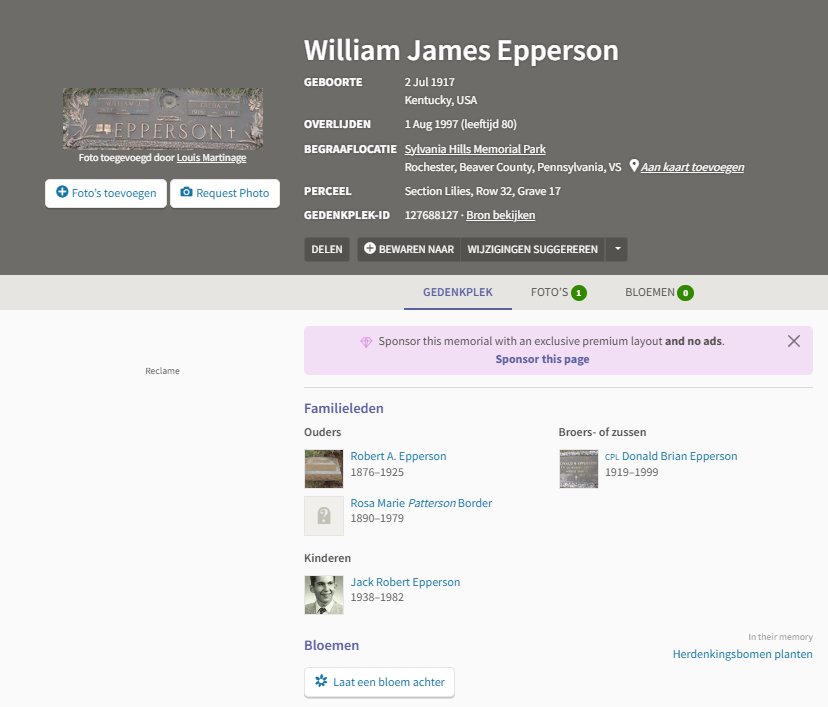The width and height of the screenshot is (828, 707).
Task: Open the Sylvania Hills Memorial Park link
Action: pos(474,149)
